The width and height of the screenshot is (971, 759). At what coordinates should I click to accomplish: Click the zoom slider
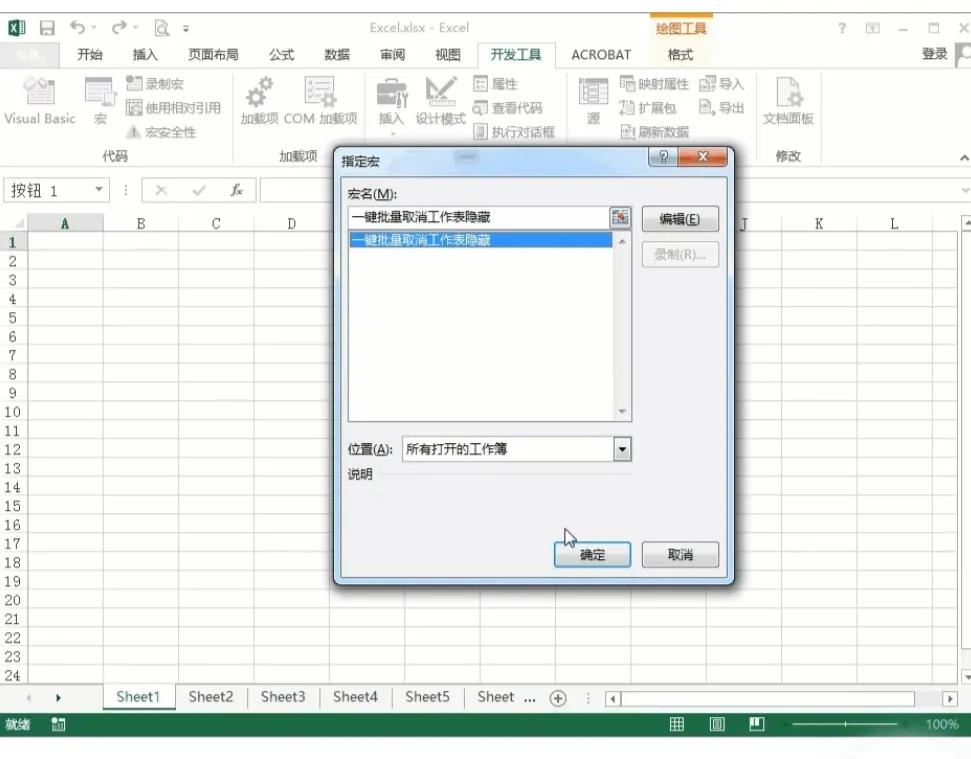pyautogui.click(x=845, y=724)
